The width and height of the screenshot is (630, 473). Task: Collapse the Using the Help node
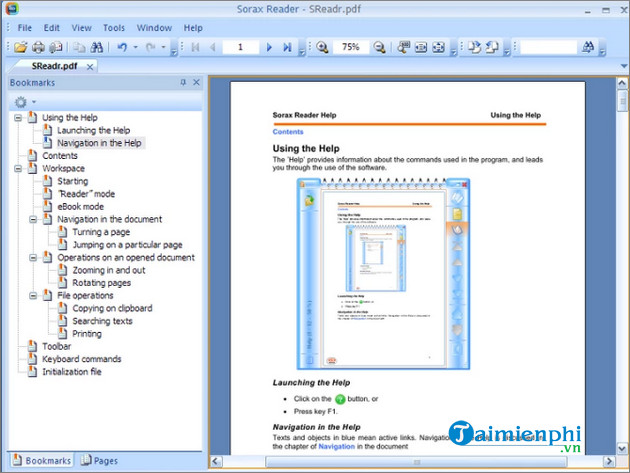(x=18, y=118)
